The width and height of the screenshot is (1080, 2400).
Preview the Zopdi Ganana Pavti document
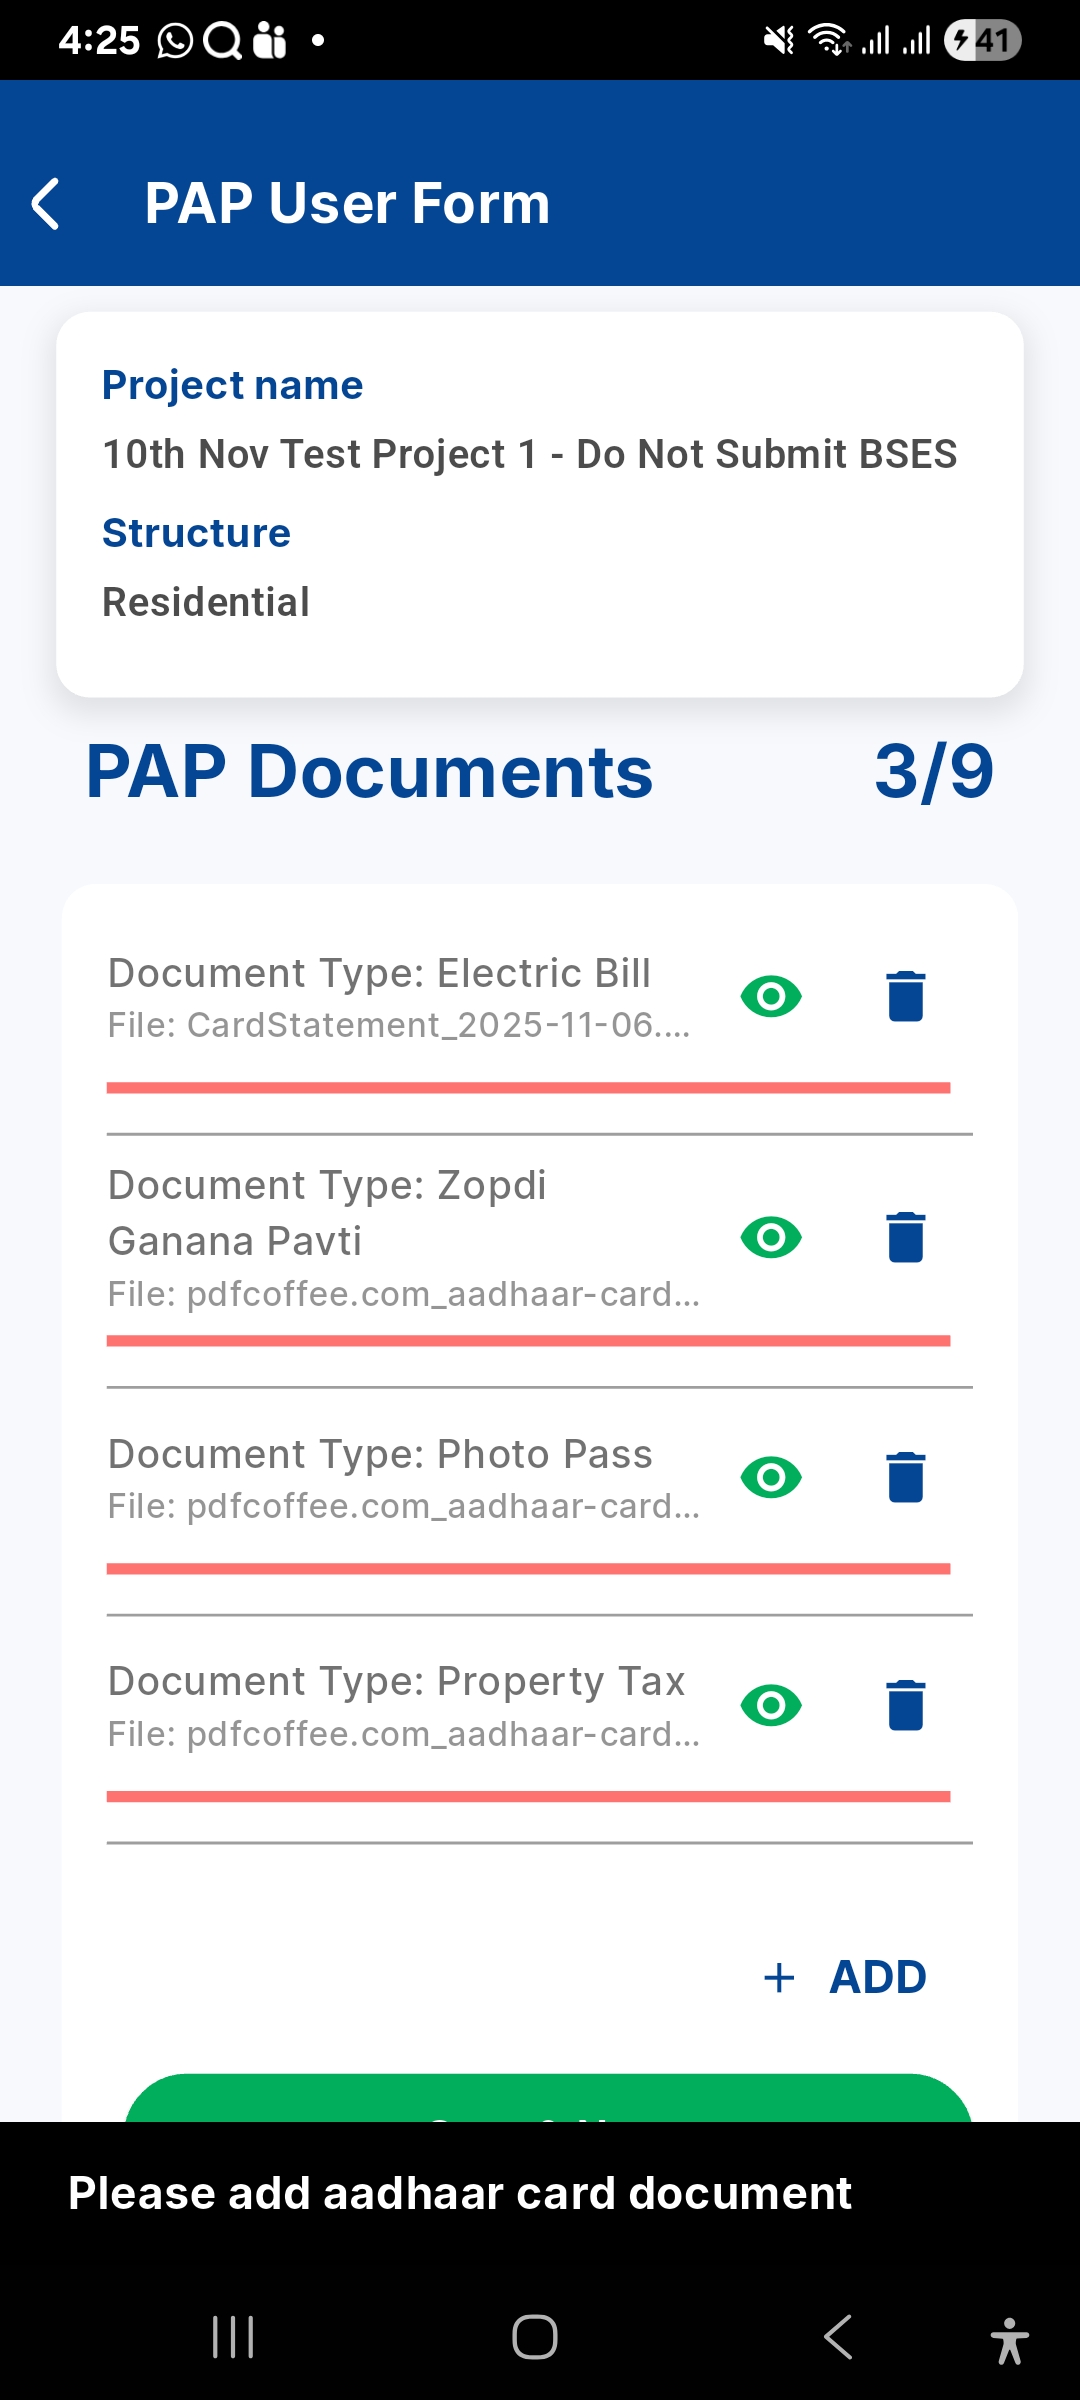click(771, 1237)
